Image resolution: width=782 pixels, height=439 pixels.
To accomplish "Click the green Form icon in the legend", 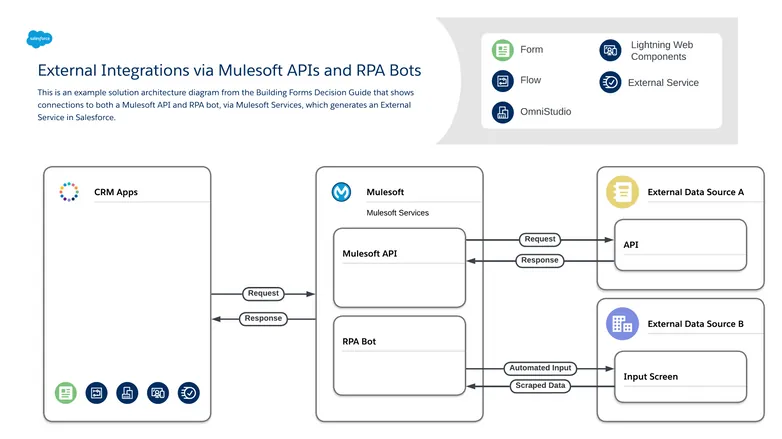I will click(x=502, y=50).
